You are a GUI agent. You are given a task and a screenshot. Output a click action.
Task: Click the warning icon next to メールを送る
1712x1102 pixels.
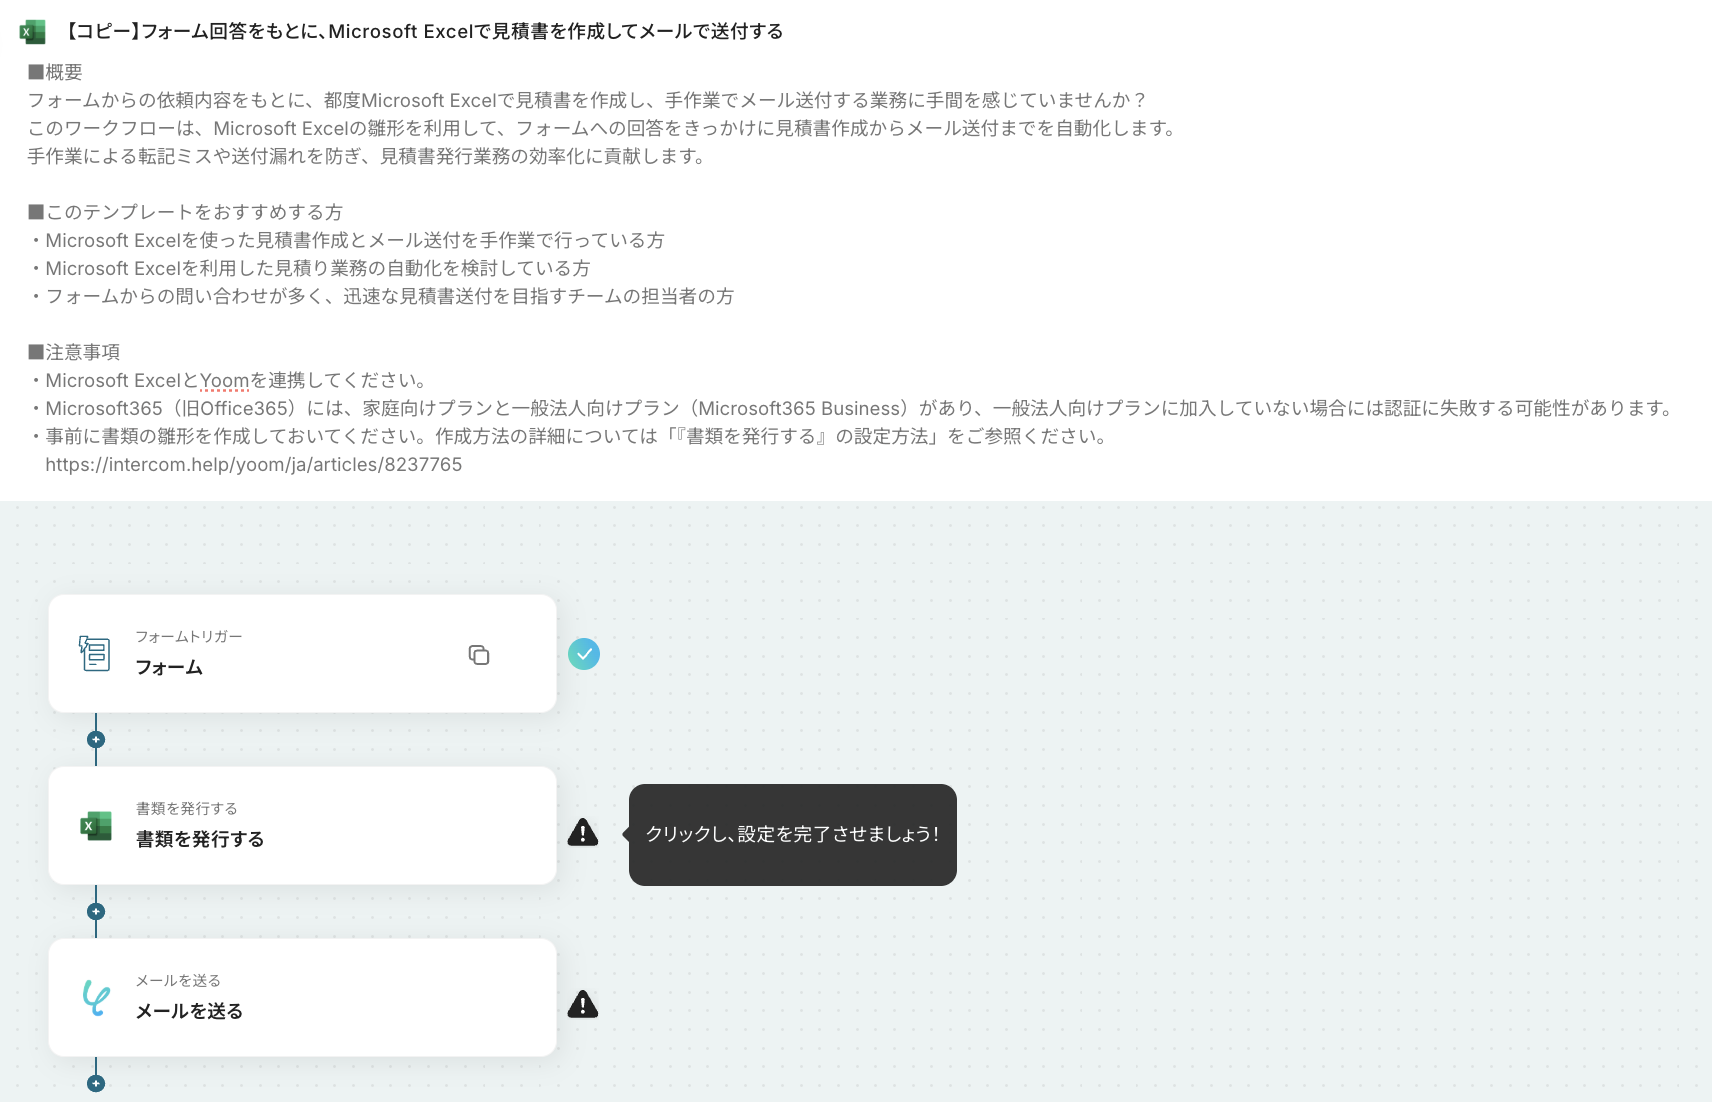[583, 1004]
